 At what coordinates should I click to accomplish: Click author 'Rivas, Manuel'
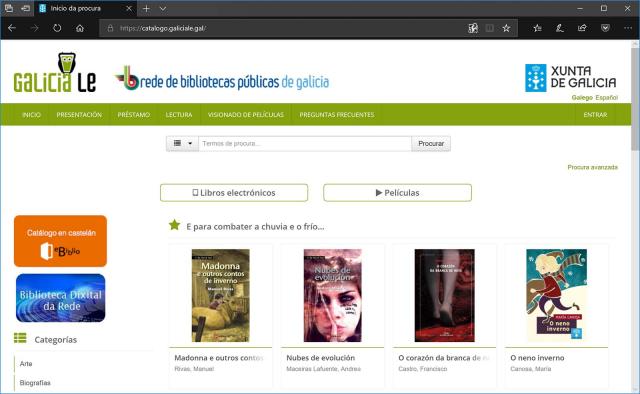[x=194, y=369]
